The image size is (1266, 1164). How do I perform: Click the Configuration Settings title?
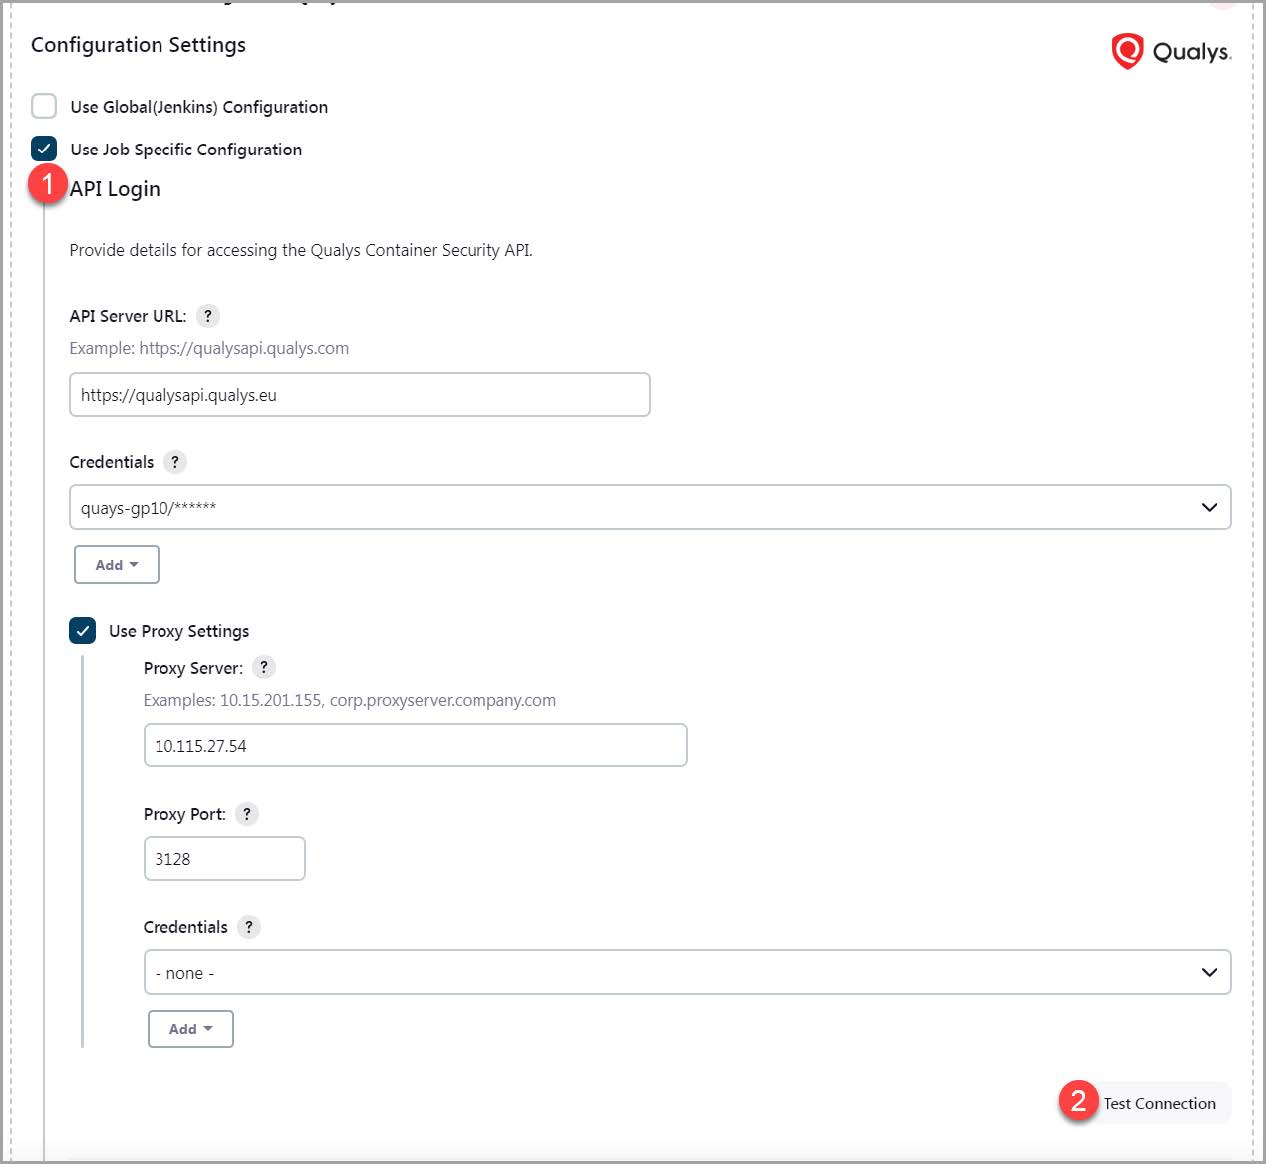click(138, 44)
